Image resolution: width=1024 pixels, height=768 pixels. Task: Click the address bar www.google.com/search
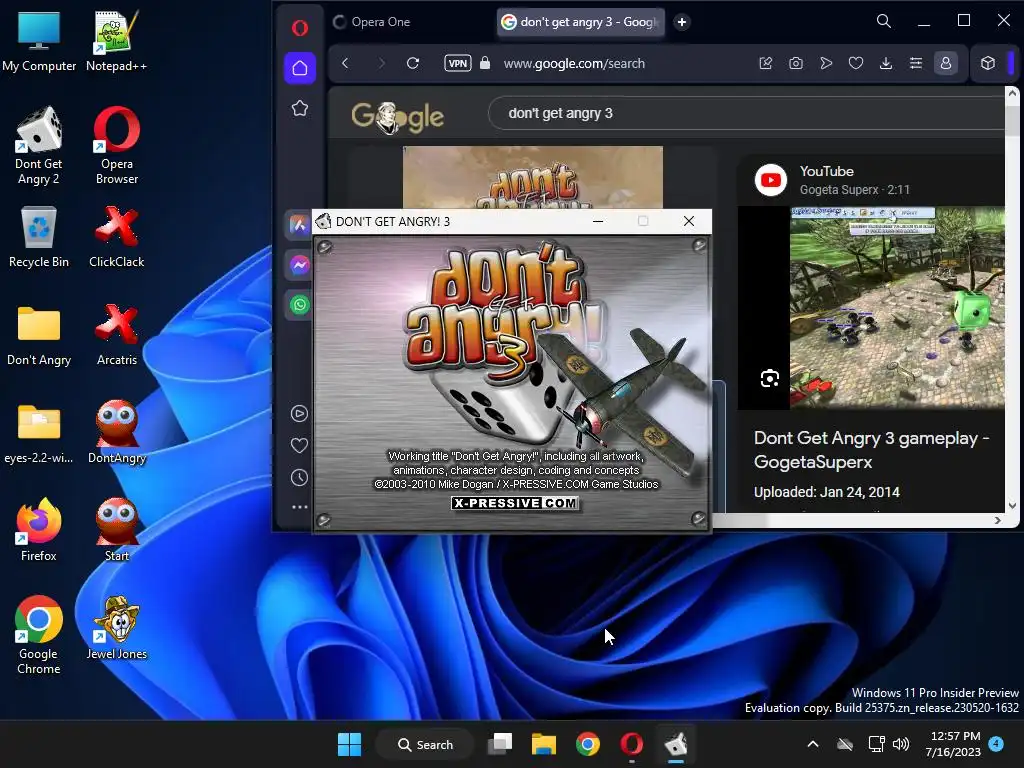574,63
